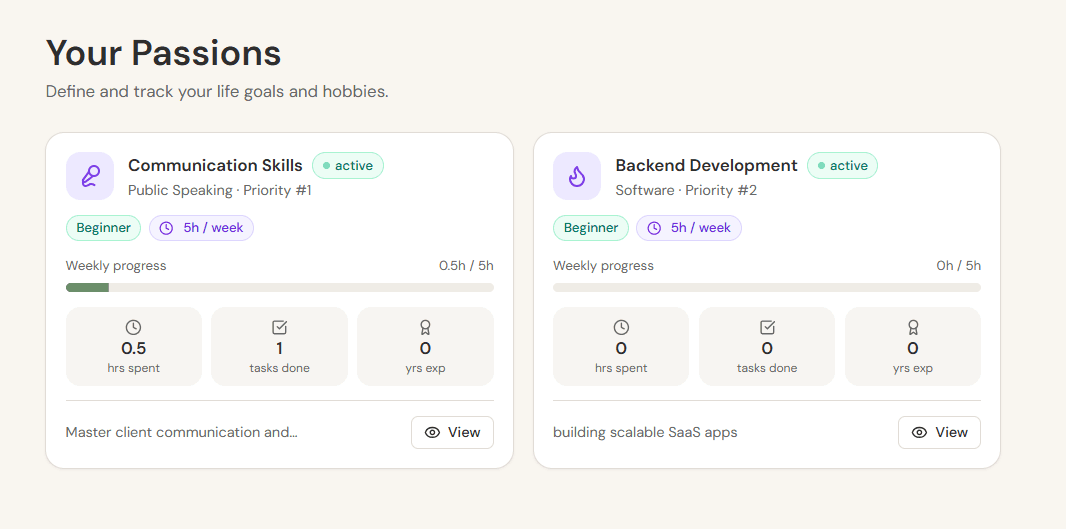The width and height of the screenshot is (1066, 529).
Task: Click 'Software · Priority #2' subtitle
Action: tap(686, 190)
